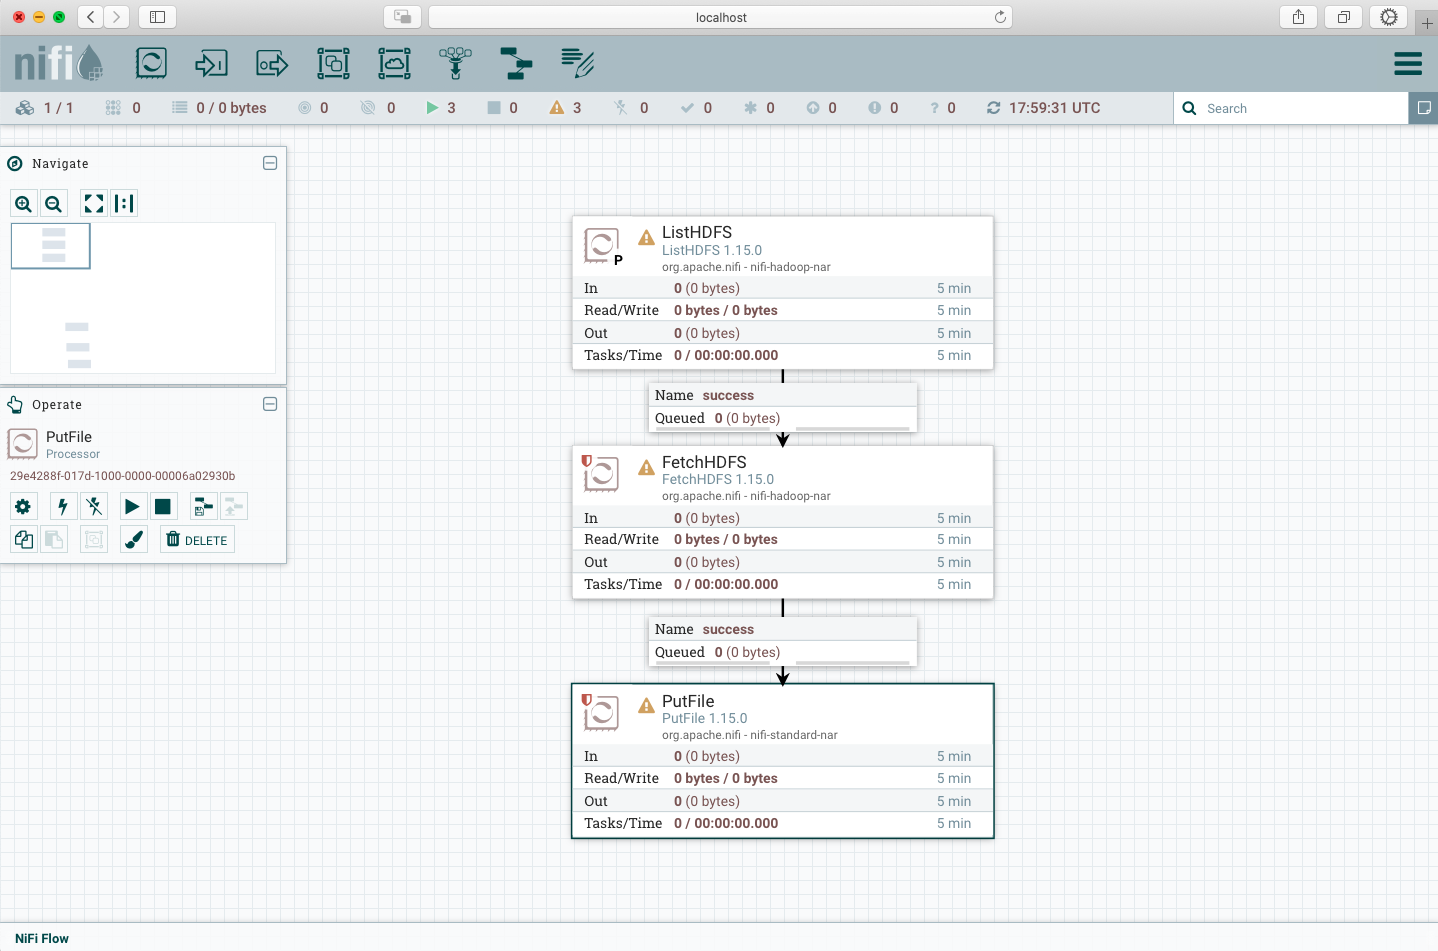Click the PutFile processor title on canvas
This screenshot has width=1438, height=951.
click(688, 701)
